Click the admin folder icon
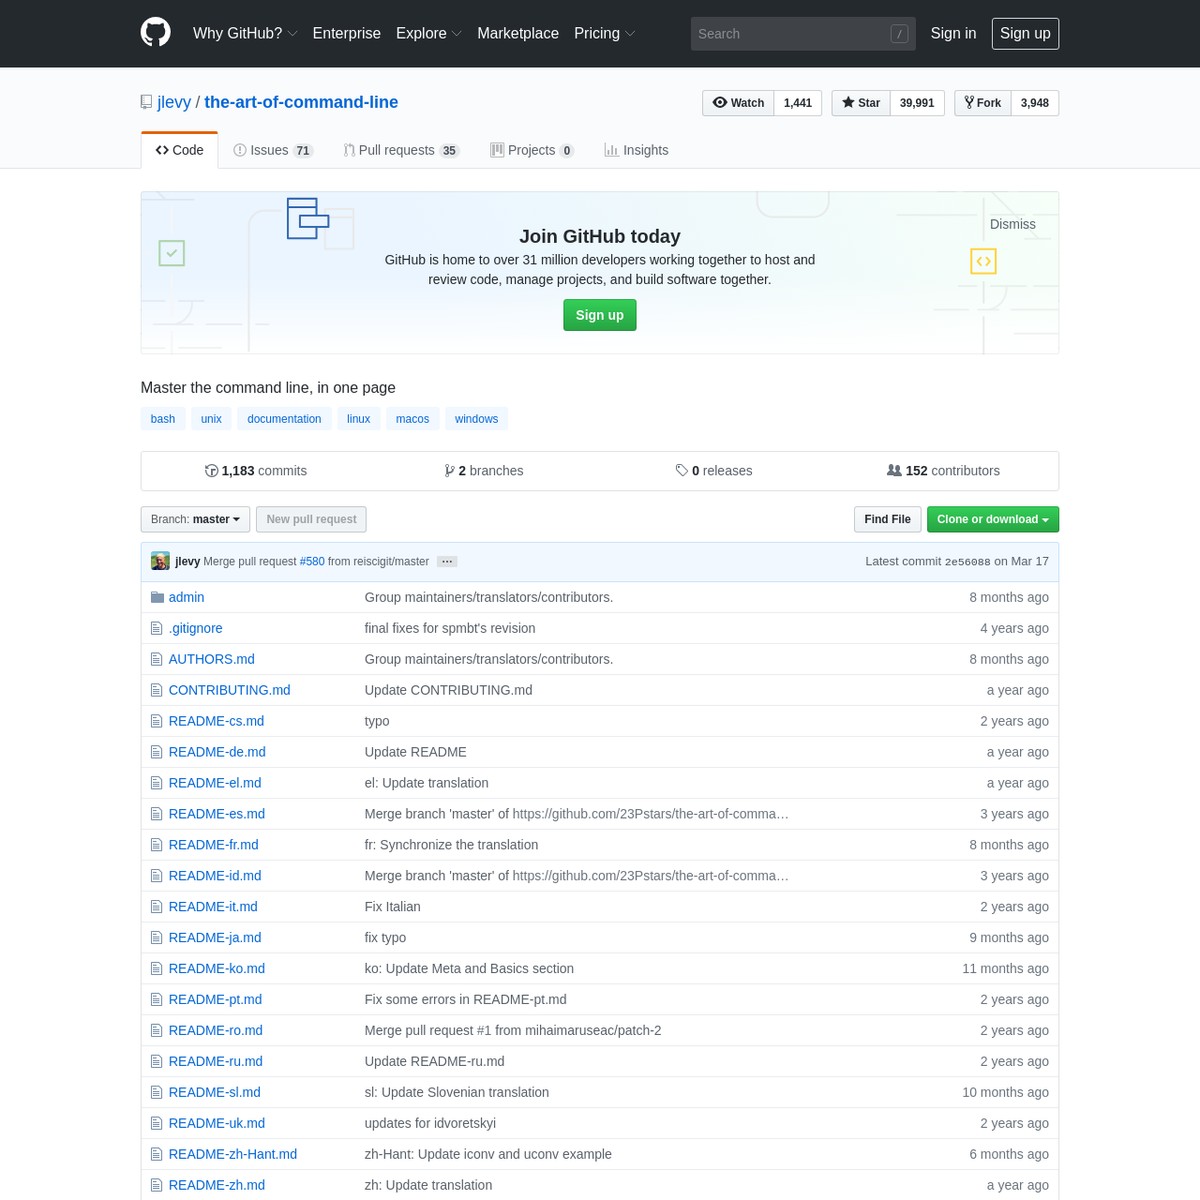The height and width of the screenshot is (1200, 1200). point(157,597)
